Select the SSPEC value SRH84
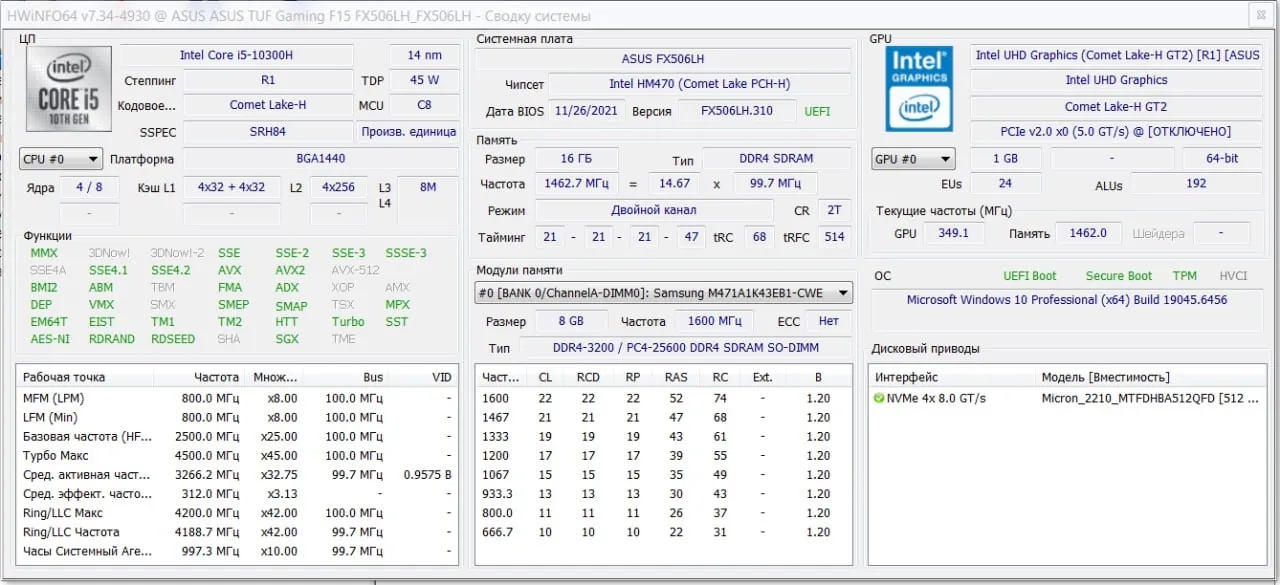Image resolution: width=1280 pixels, height=585 pixels. pyautogui.click(x=268, y=132)
